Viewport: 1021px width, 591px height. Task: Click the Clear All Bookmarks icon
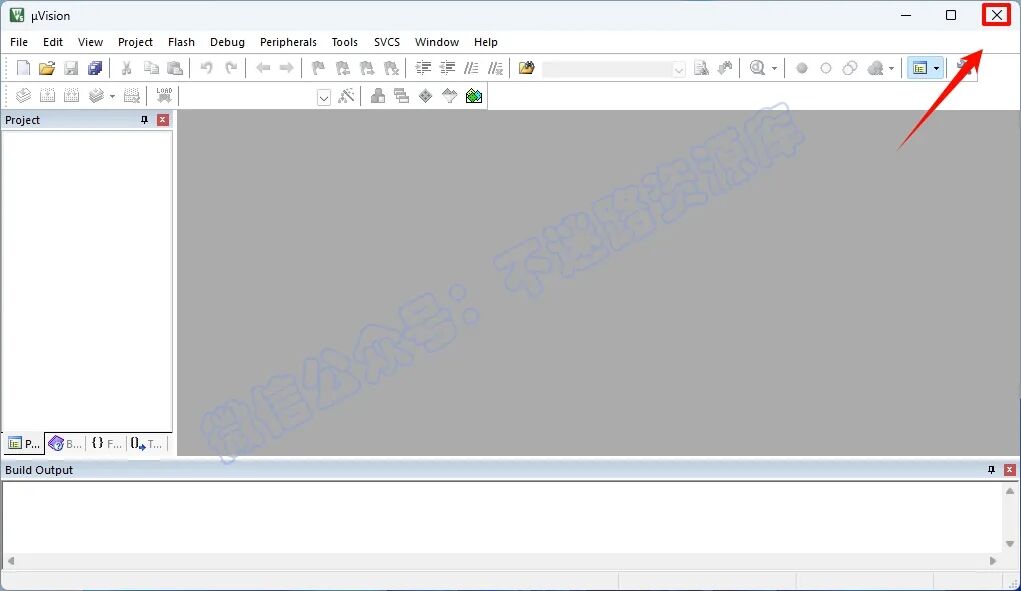pyautogui.click(x=391, y=68)
